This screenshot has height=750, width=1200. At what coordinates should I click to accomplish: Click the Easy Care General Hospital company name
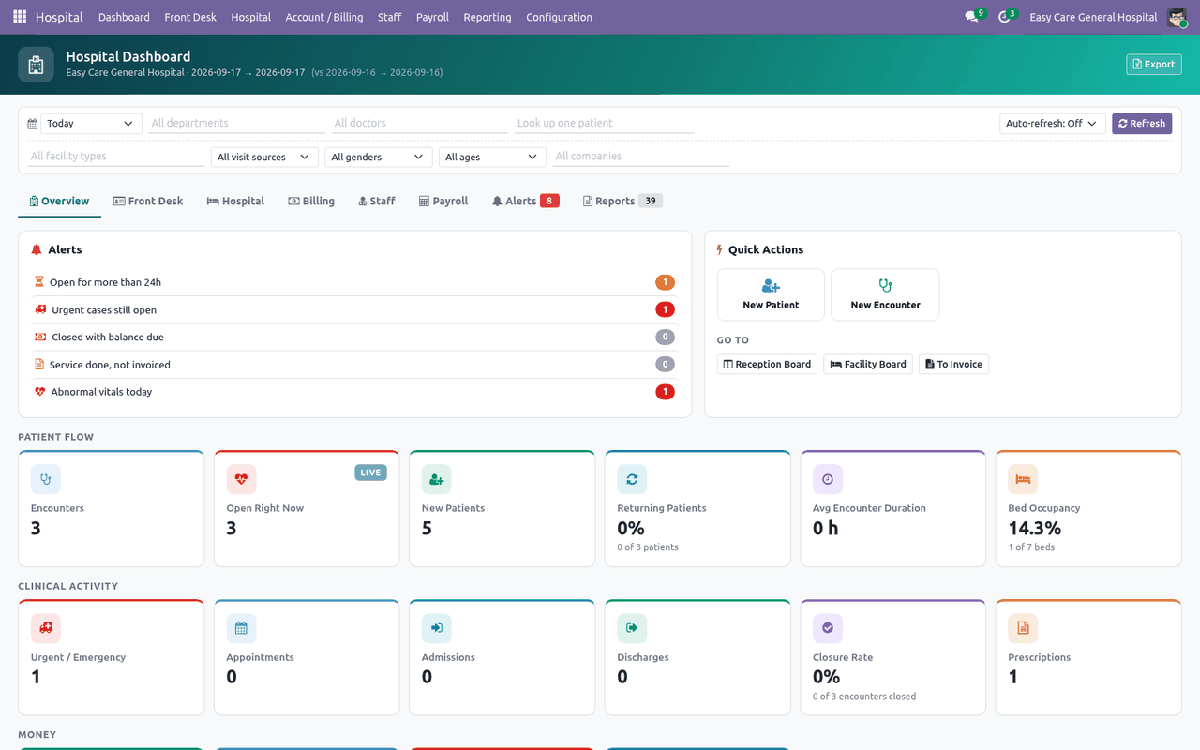[1093, 17]
